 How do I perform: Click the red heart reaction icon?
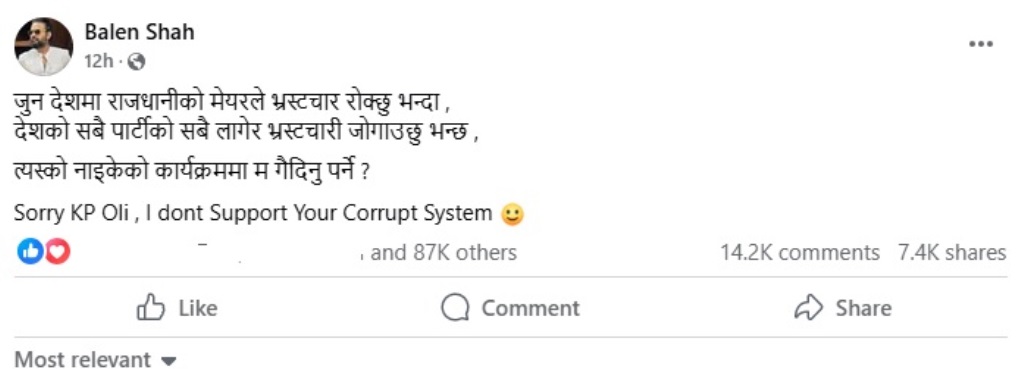click(57, 252)
